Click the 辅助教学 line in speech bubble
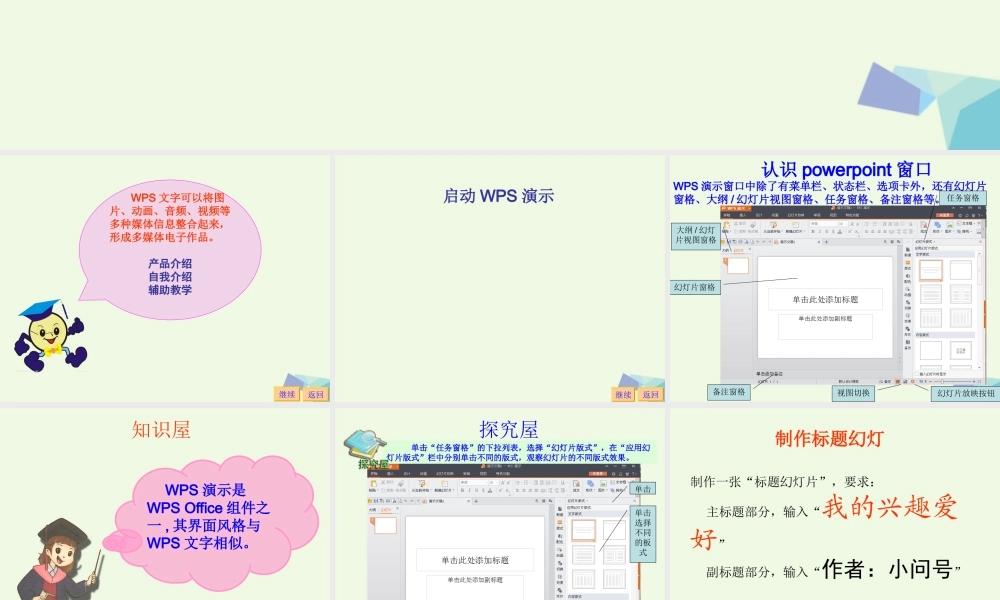The height and width of the screenshot is (600, 1000). point(170,290)
